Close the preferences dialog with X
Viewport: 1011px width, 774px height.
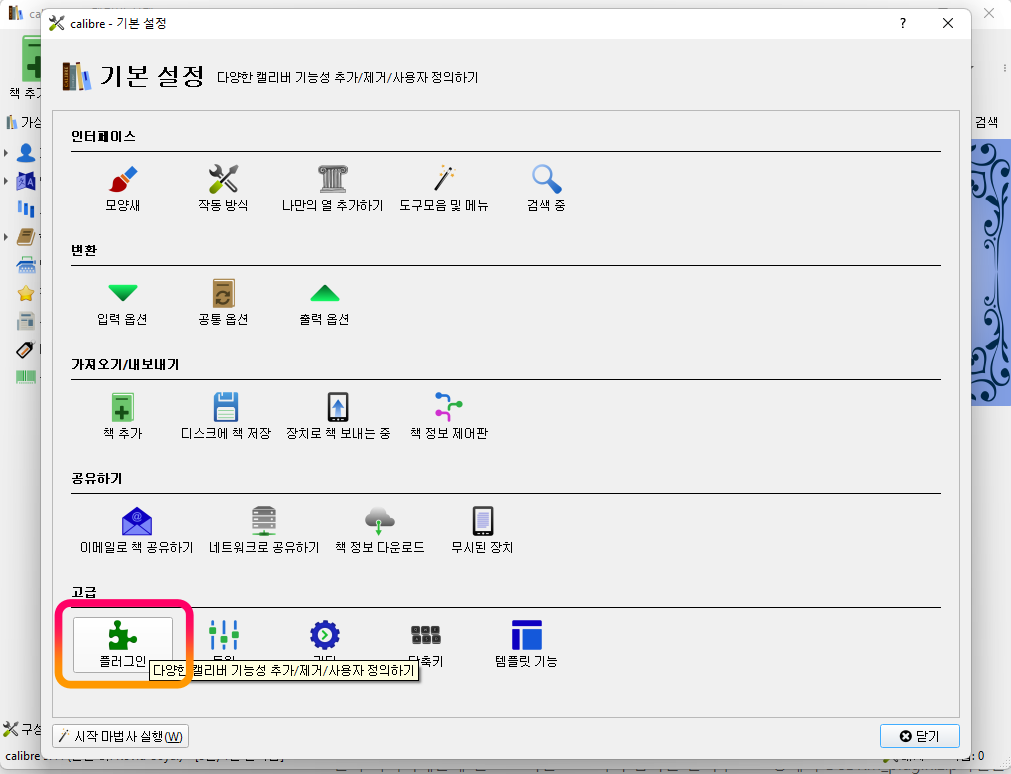point(948,23)
